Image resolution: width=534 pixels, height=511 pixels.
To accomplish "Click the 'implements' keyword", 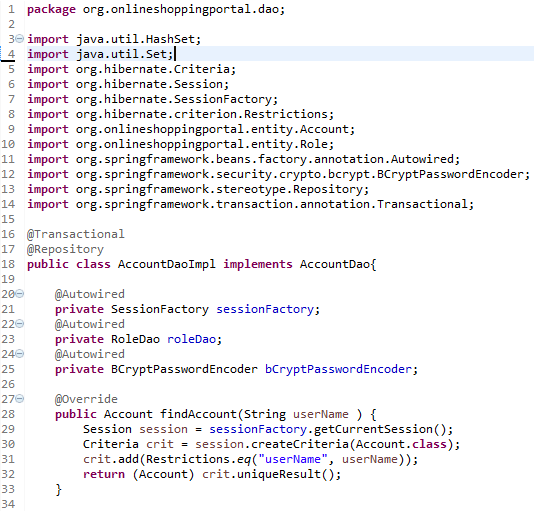I will [x=258, y=264].
